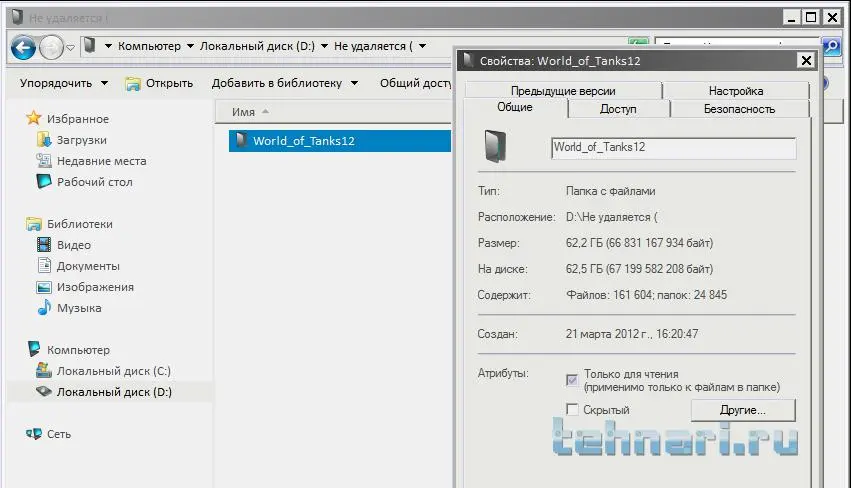Click the film icon beside Видео
Image resolution: width=851 pixels, height=488 pixels.
pyautogui.click(x=44, y=244)
